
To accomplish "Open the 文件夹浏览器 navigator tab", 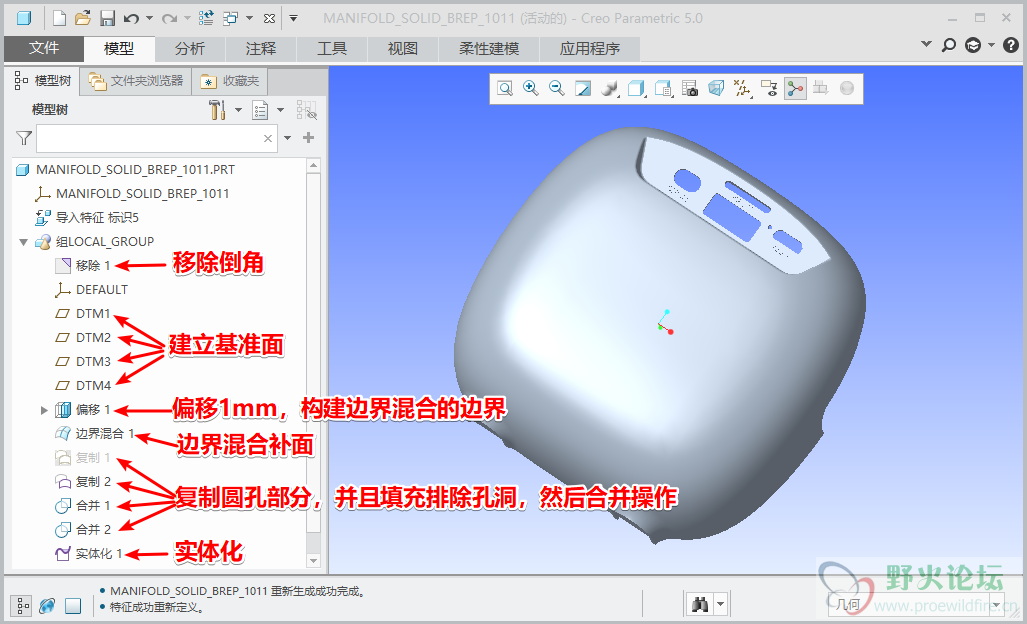I will pyautogui.click(x=136, y=81).
